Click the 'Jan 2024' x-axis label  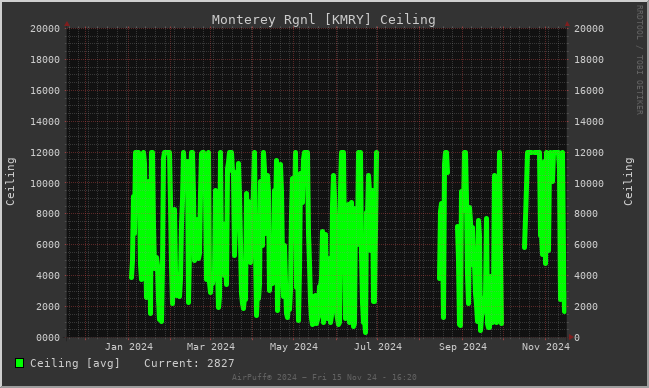coord(129,347)
